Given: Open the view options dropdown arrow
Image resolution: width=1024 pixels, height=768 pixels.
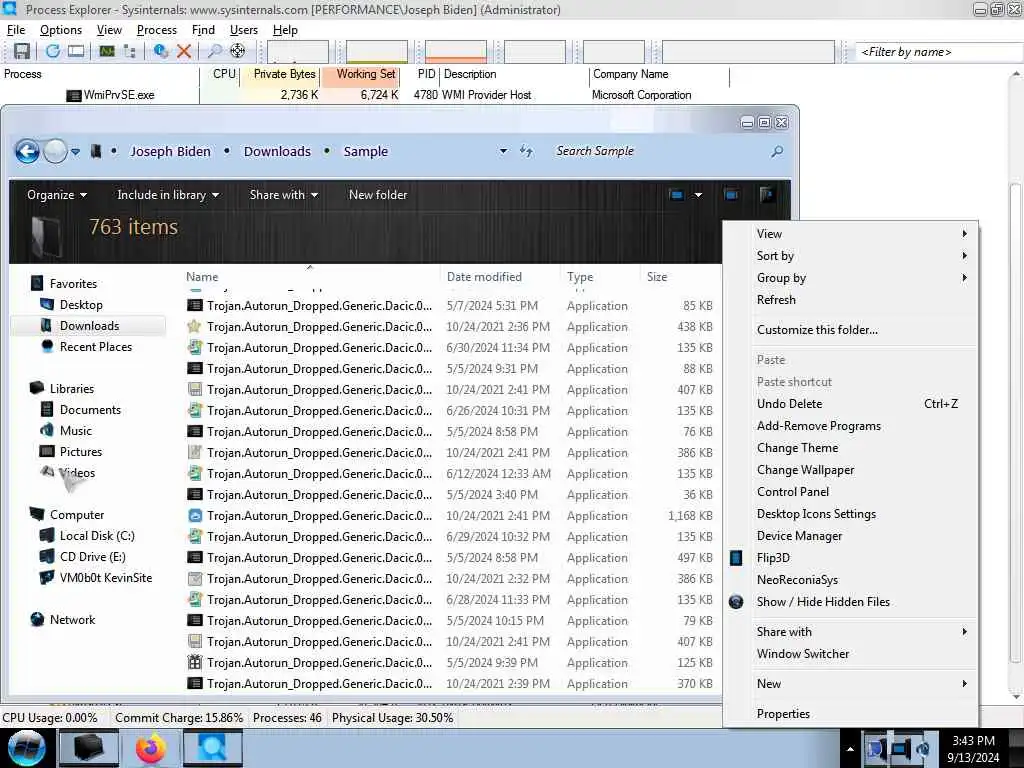Looking at the screenshot, I should point(698,195).
